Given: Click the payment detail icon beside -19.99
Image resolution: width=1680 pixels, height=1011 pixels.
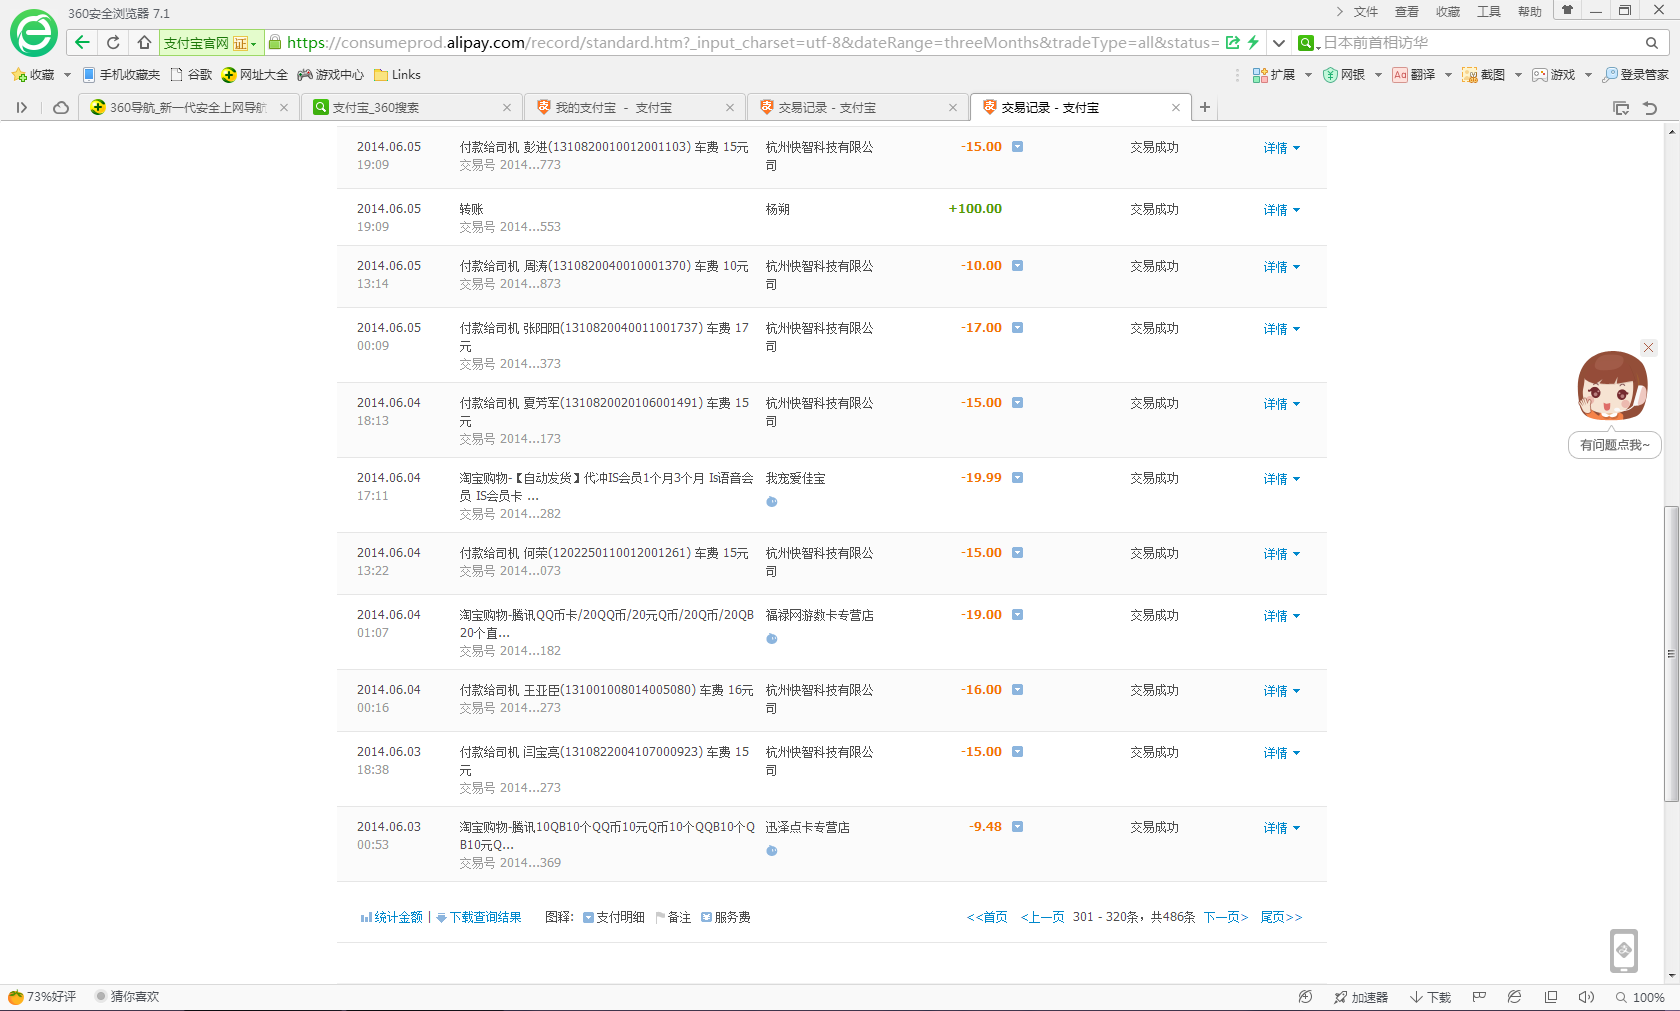Looking at the screenshot, I should point(1017,478).
